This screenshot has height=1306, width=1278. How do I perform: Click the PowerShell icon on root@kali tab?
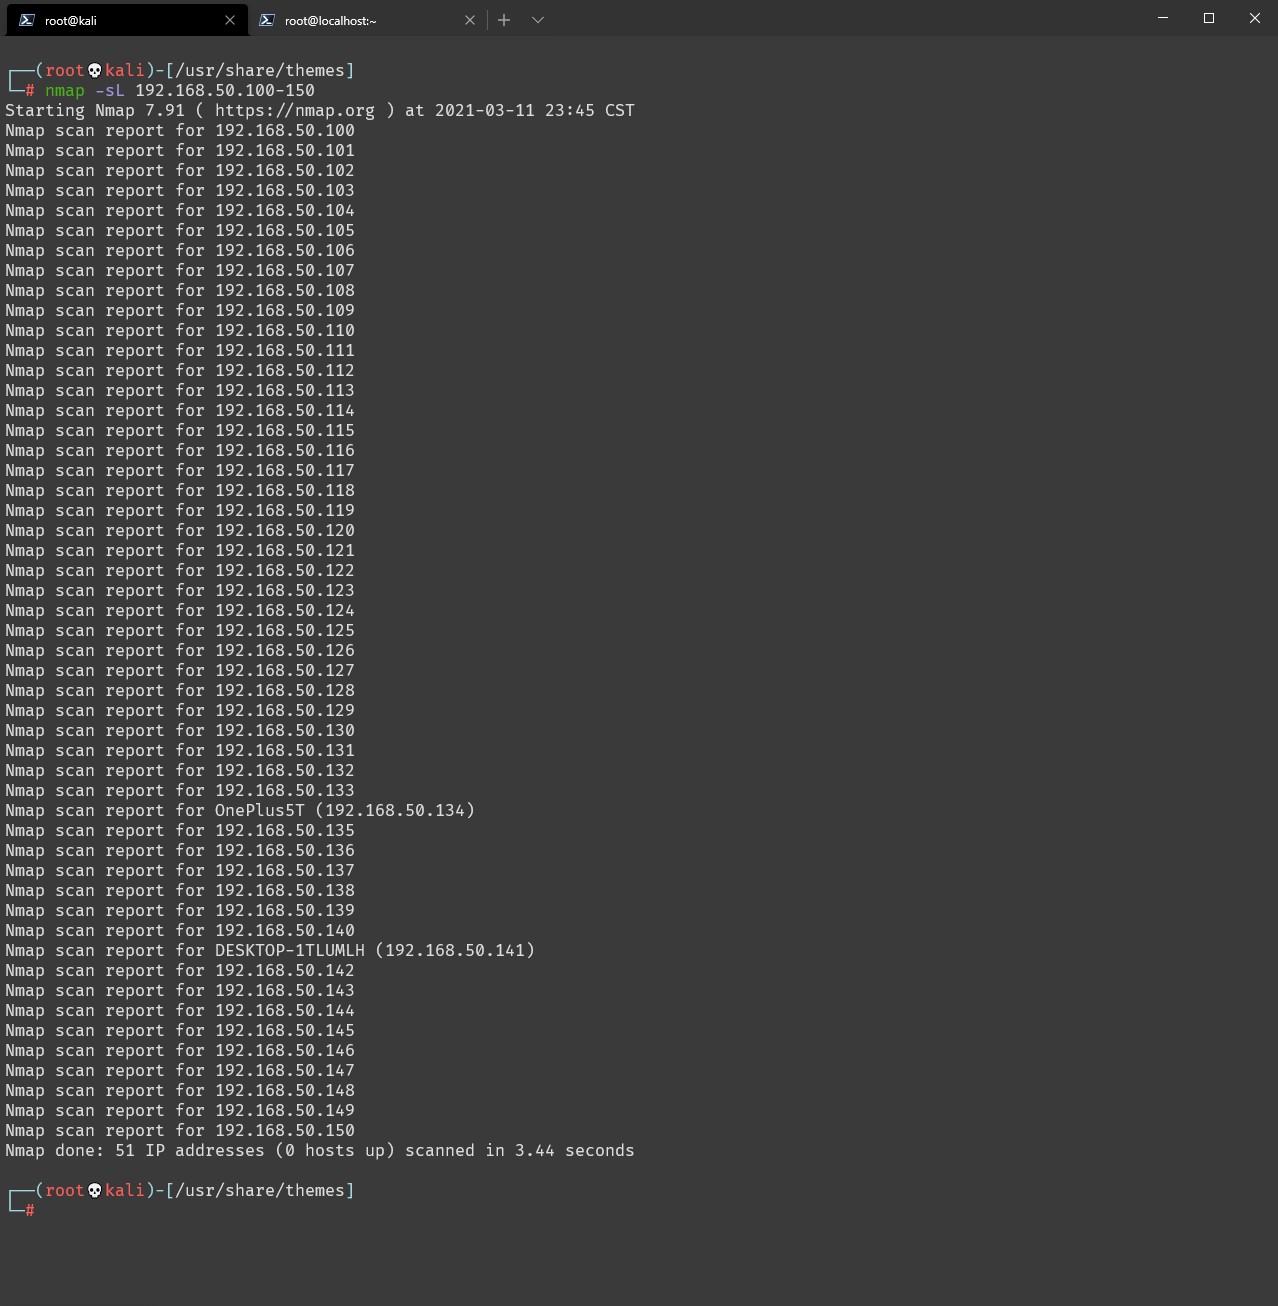click(27, 20)
